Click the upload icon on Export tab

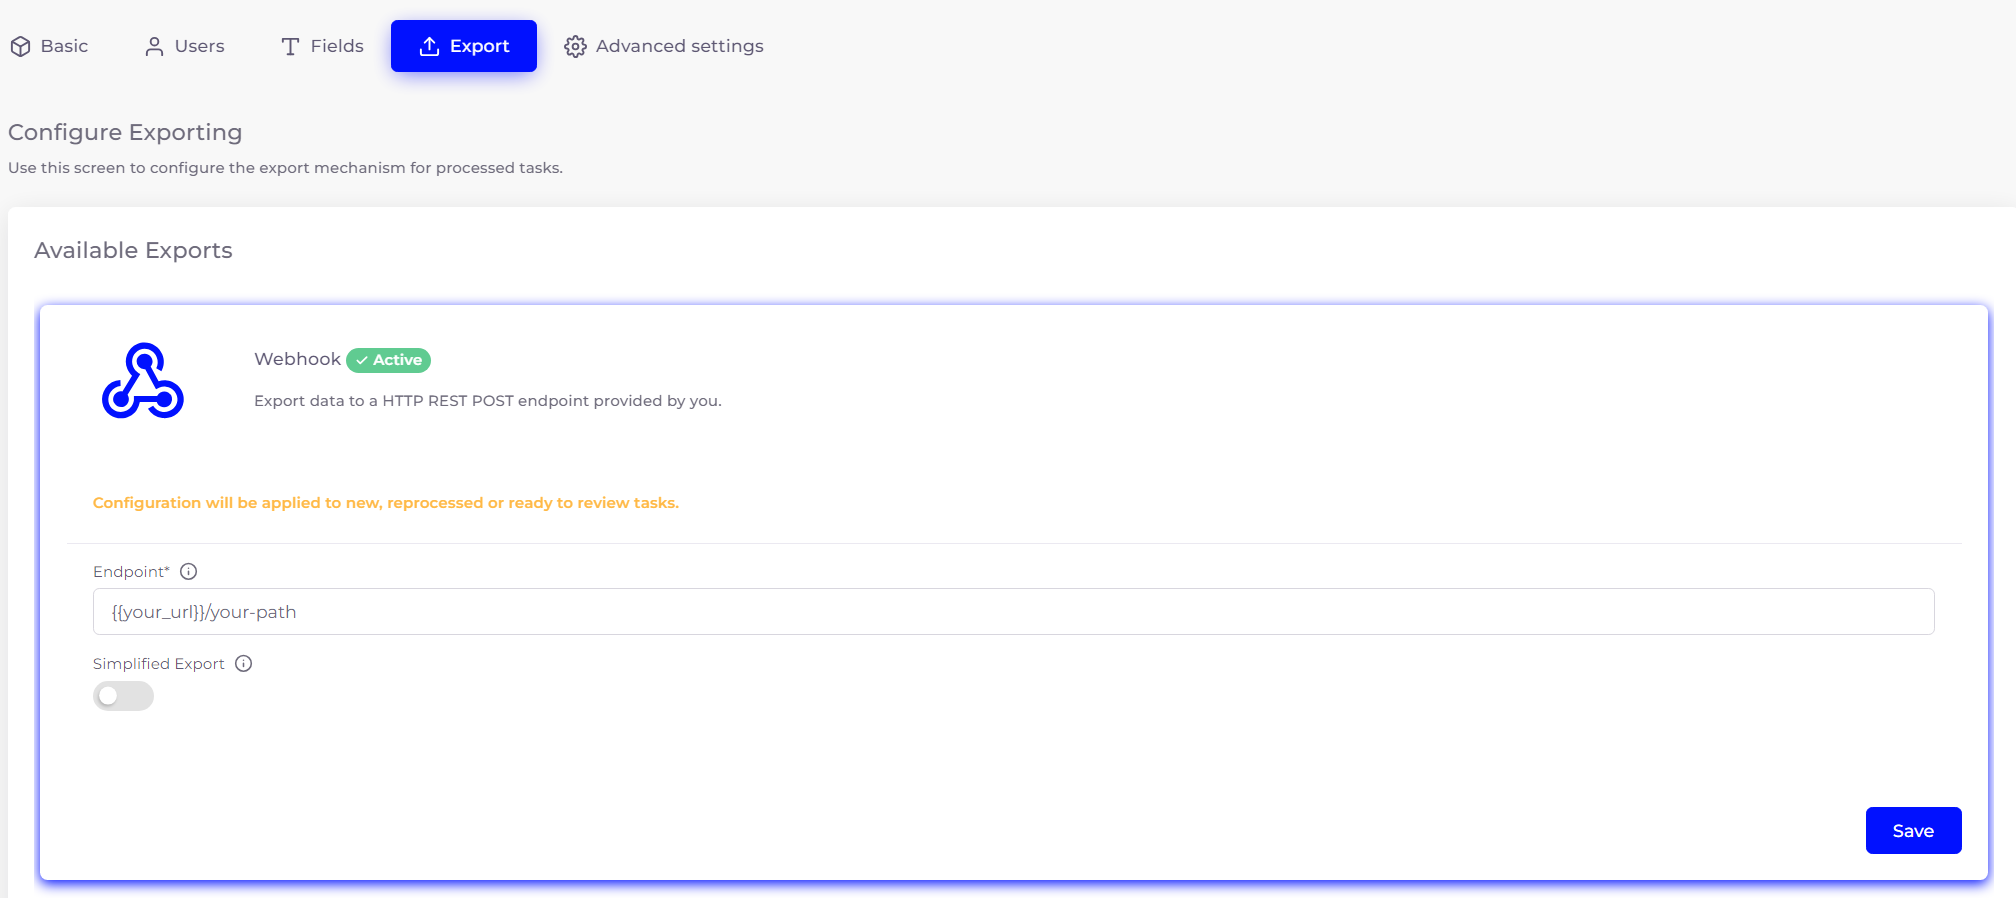(429, 47)
